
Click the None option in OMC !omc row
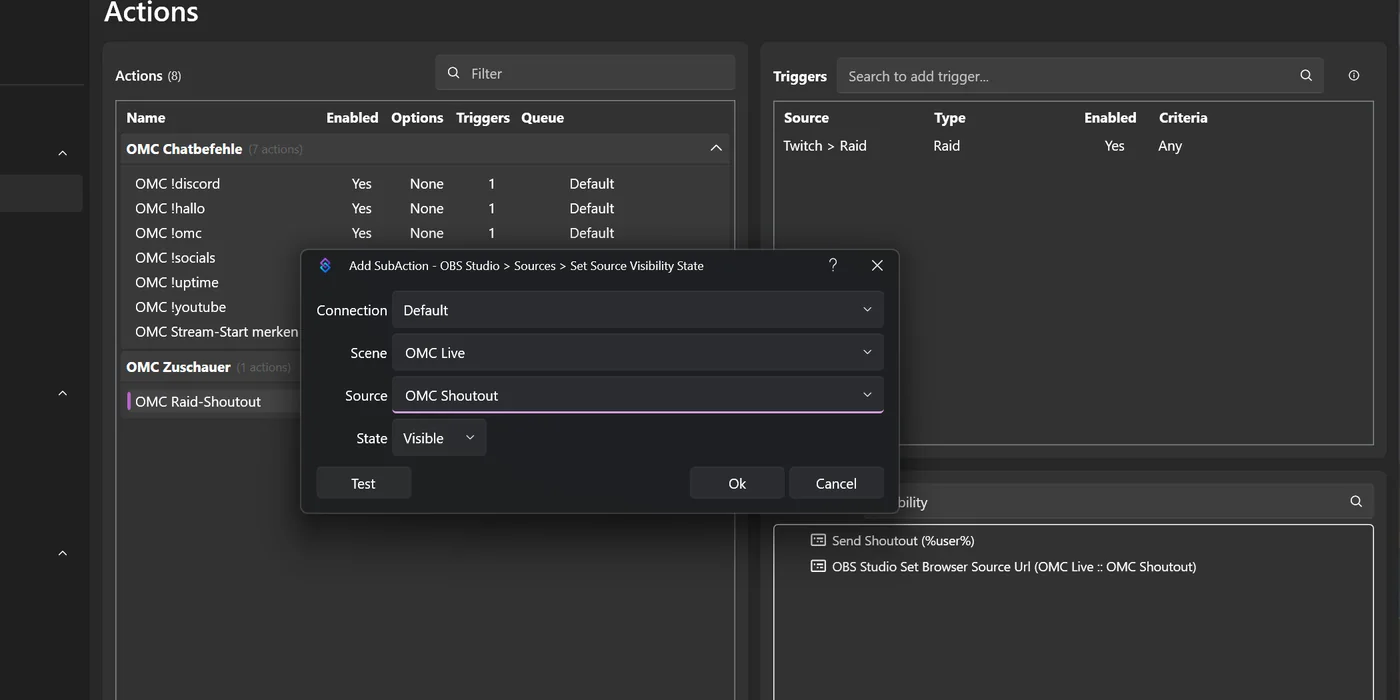(427, 233)
